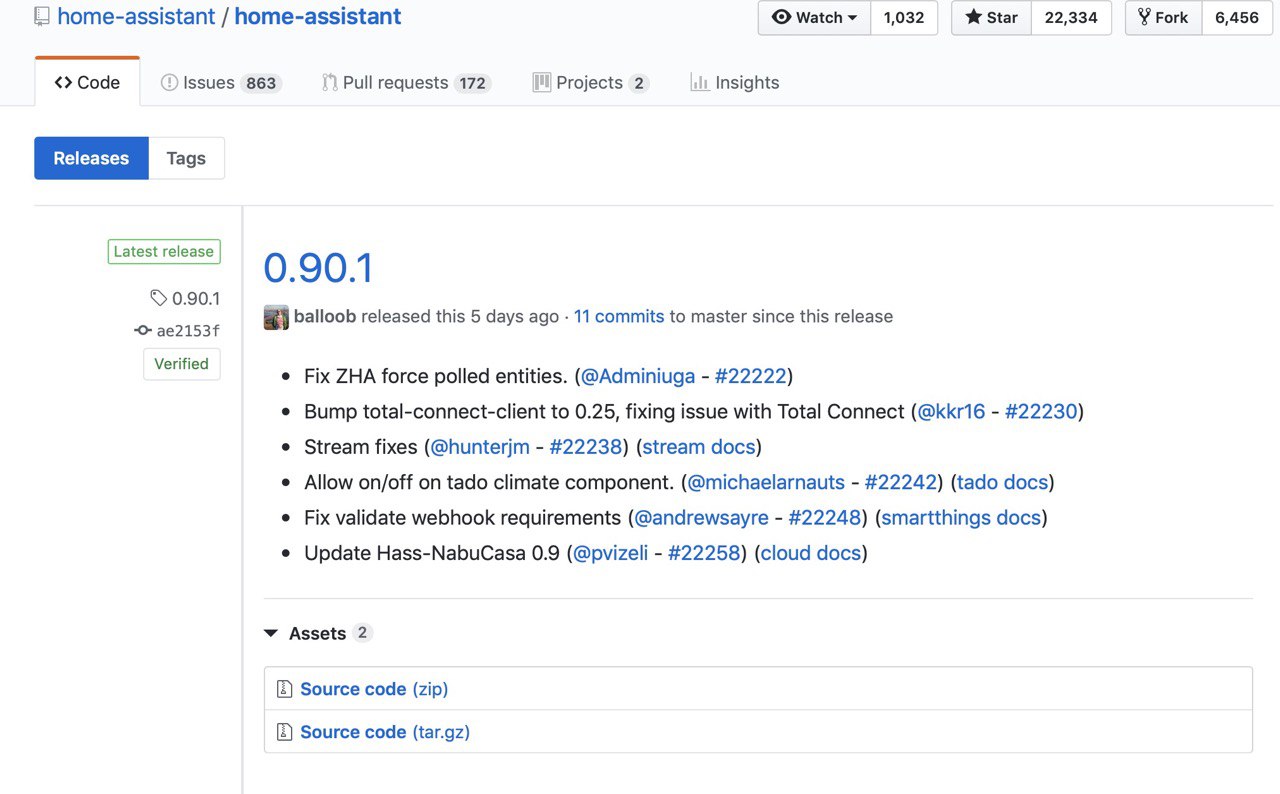Open @hunterjm profile link
Screen dimensions: 1280x794
(480, 447)
